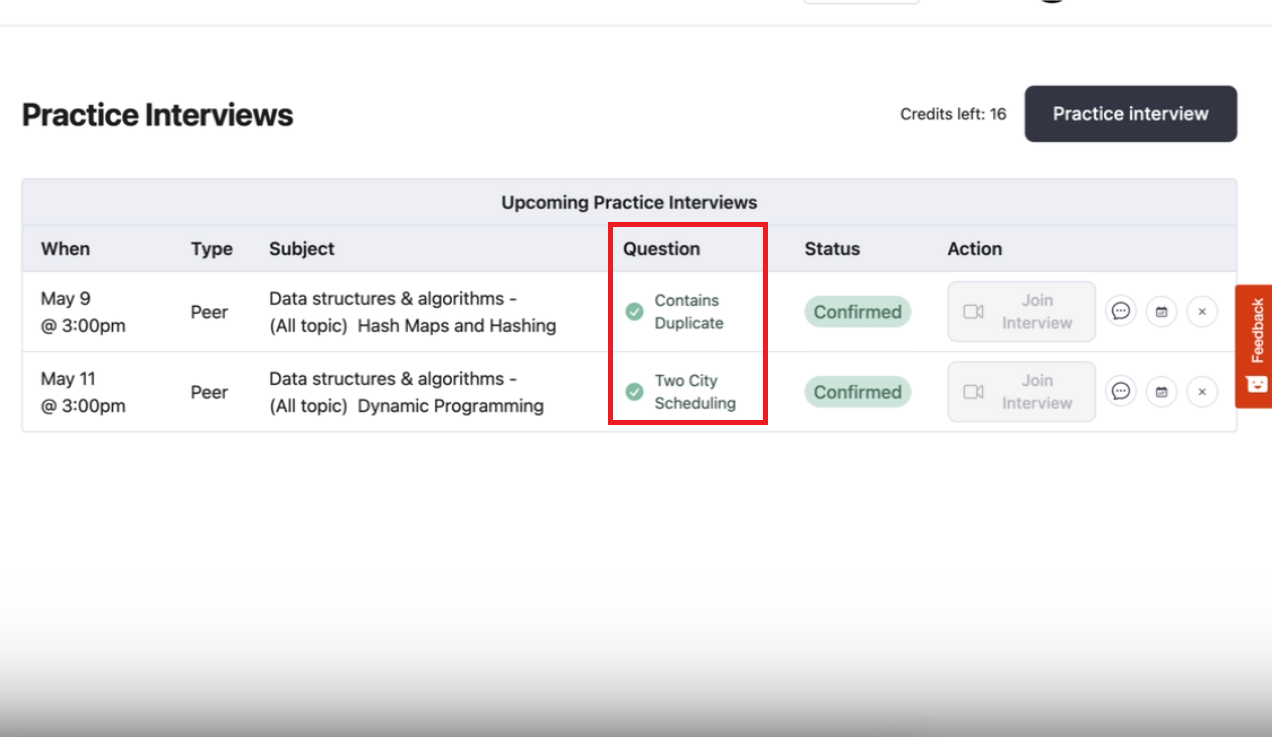
Task: Start a new Practice interview
Action: (x=1130, y=114)
